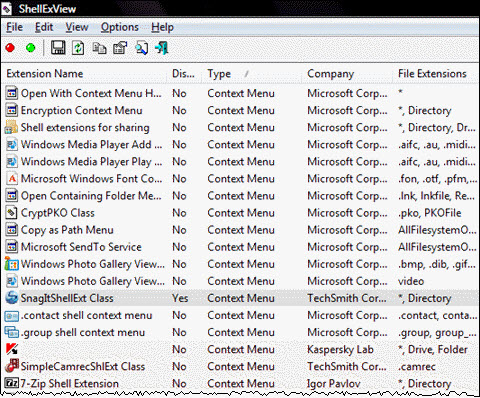
Task: Open the Options menu
Action: (x=120, y=27)
